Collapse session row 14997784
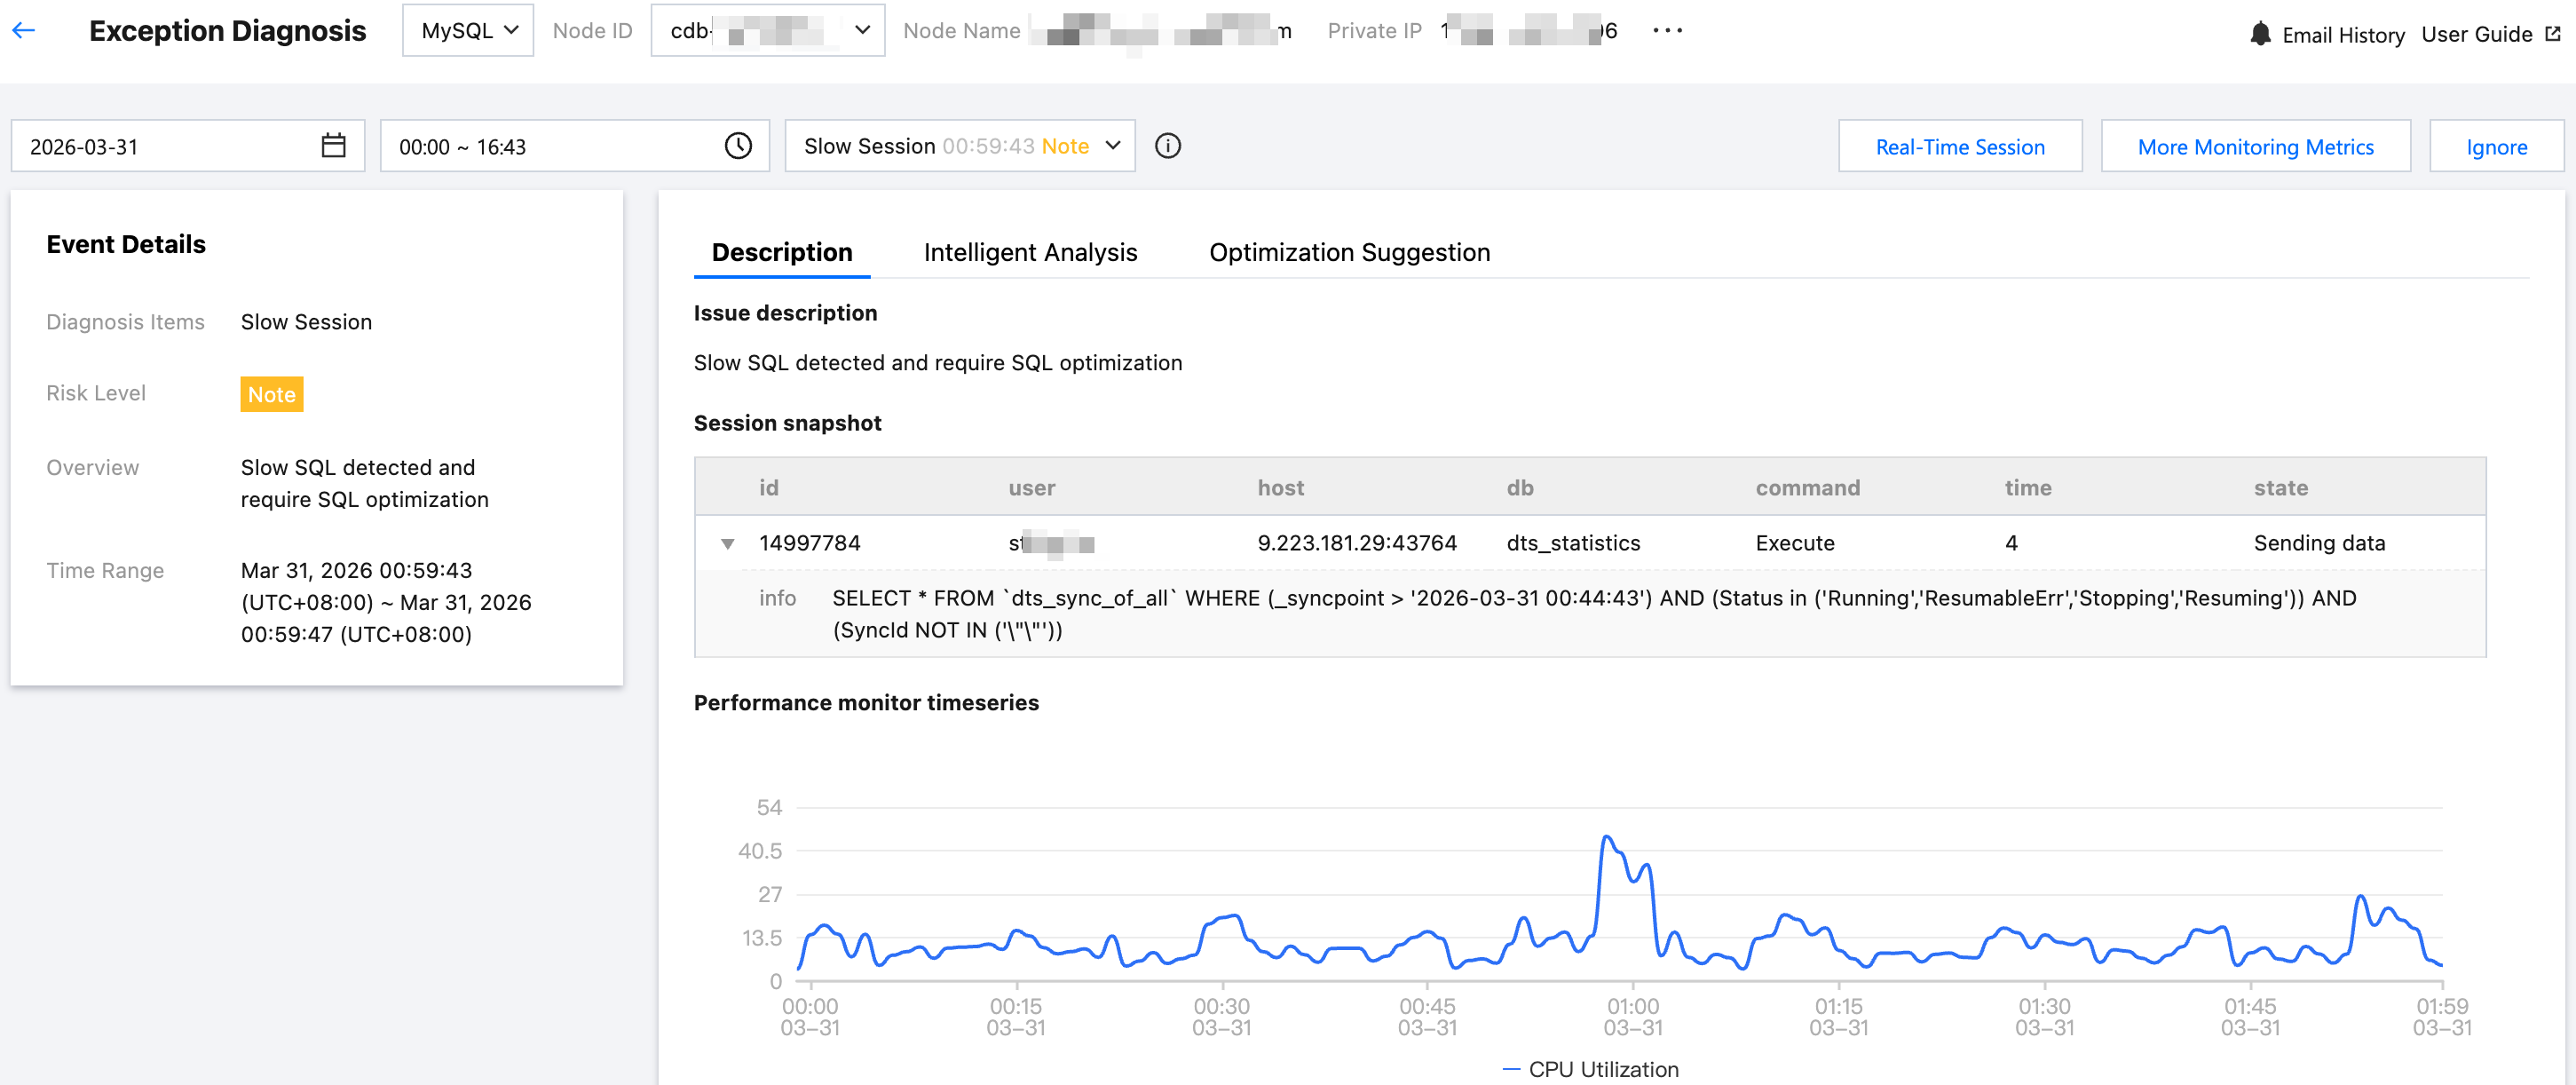This screenshot has width=2576, height=1085. (x=727, y=544)
